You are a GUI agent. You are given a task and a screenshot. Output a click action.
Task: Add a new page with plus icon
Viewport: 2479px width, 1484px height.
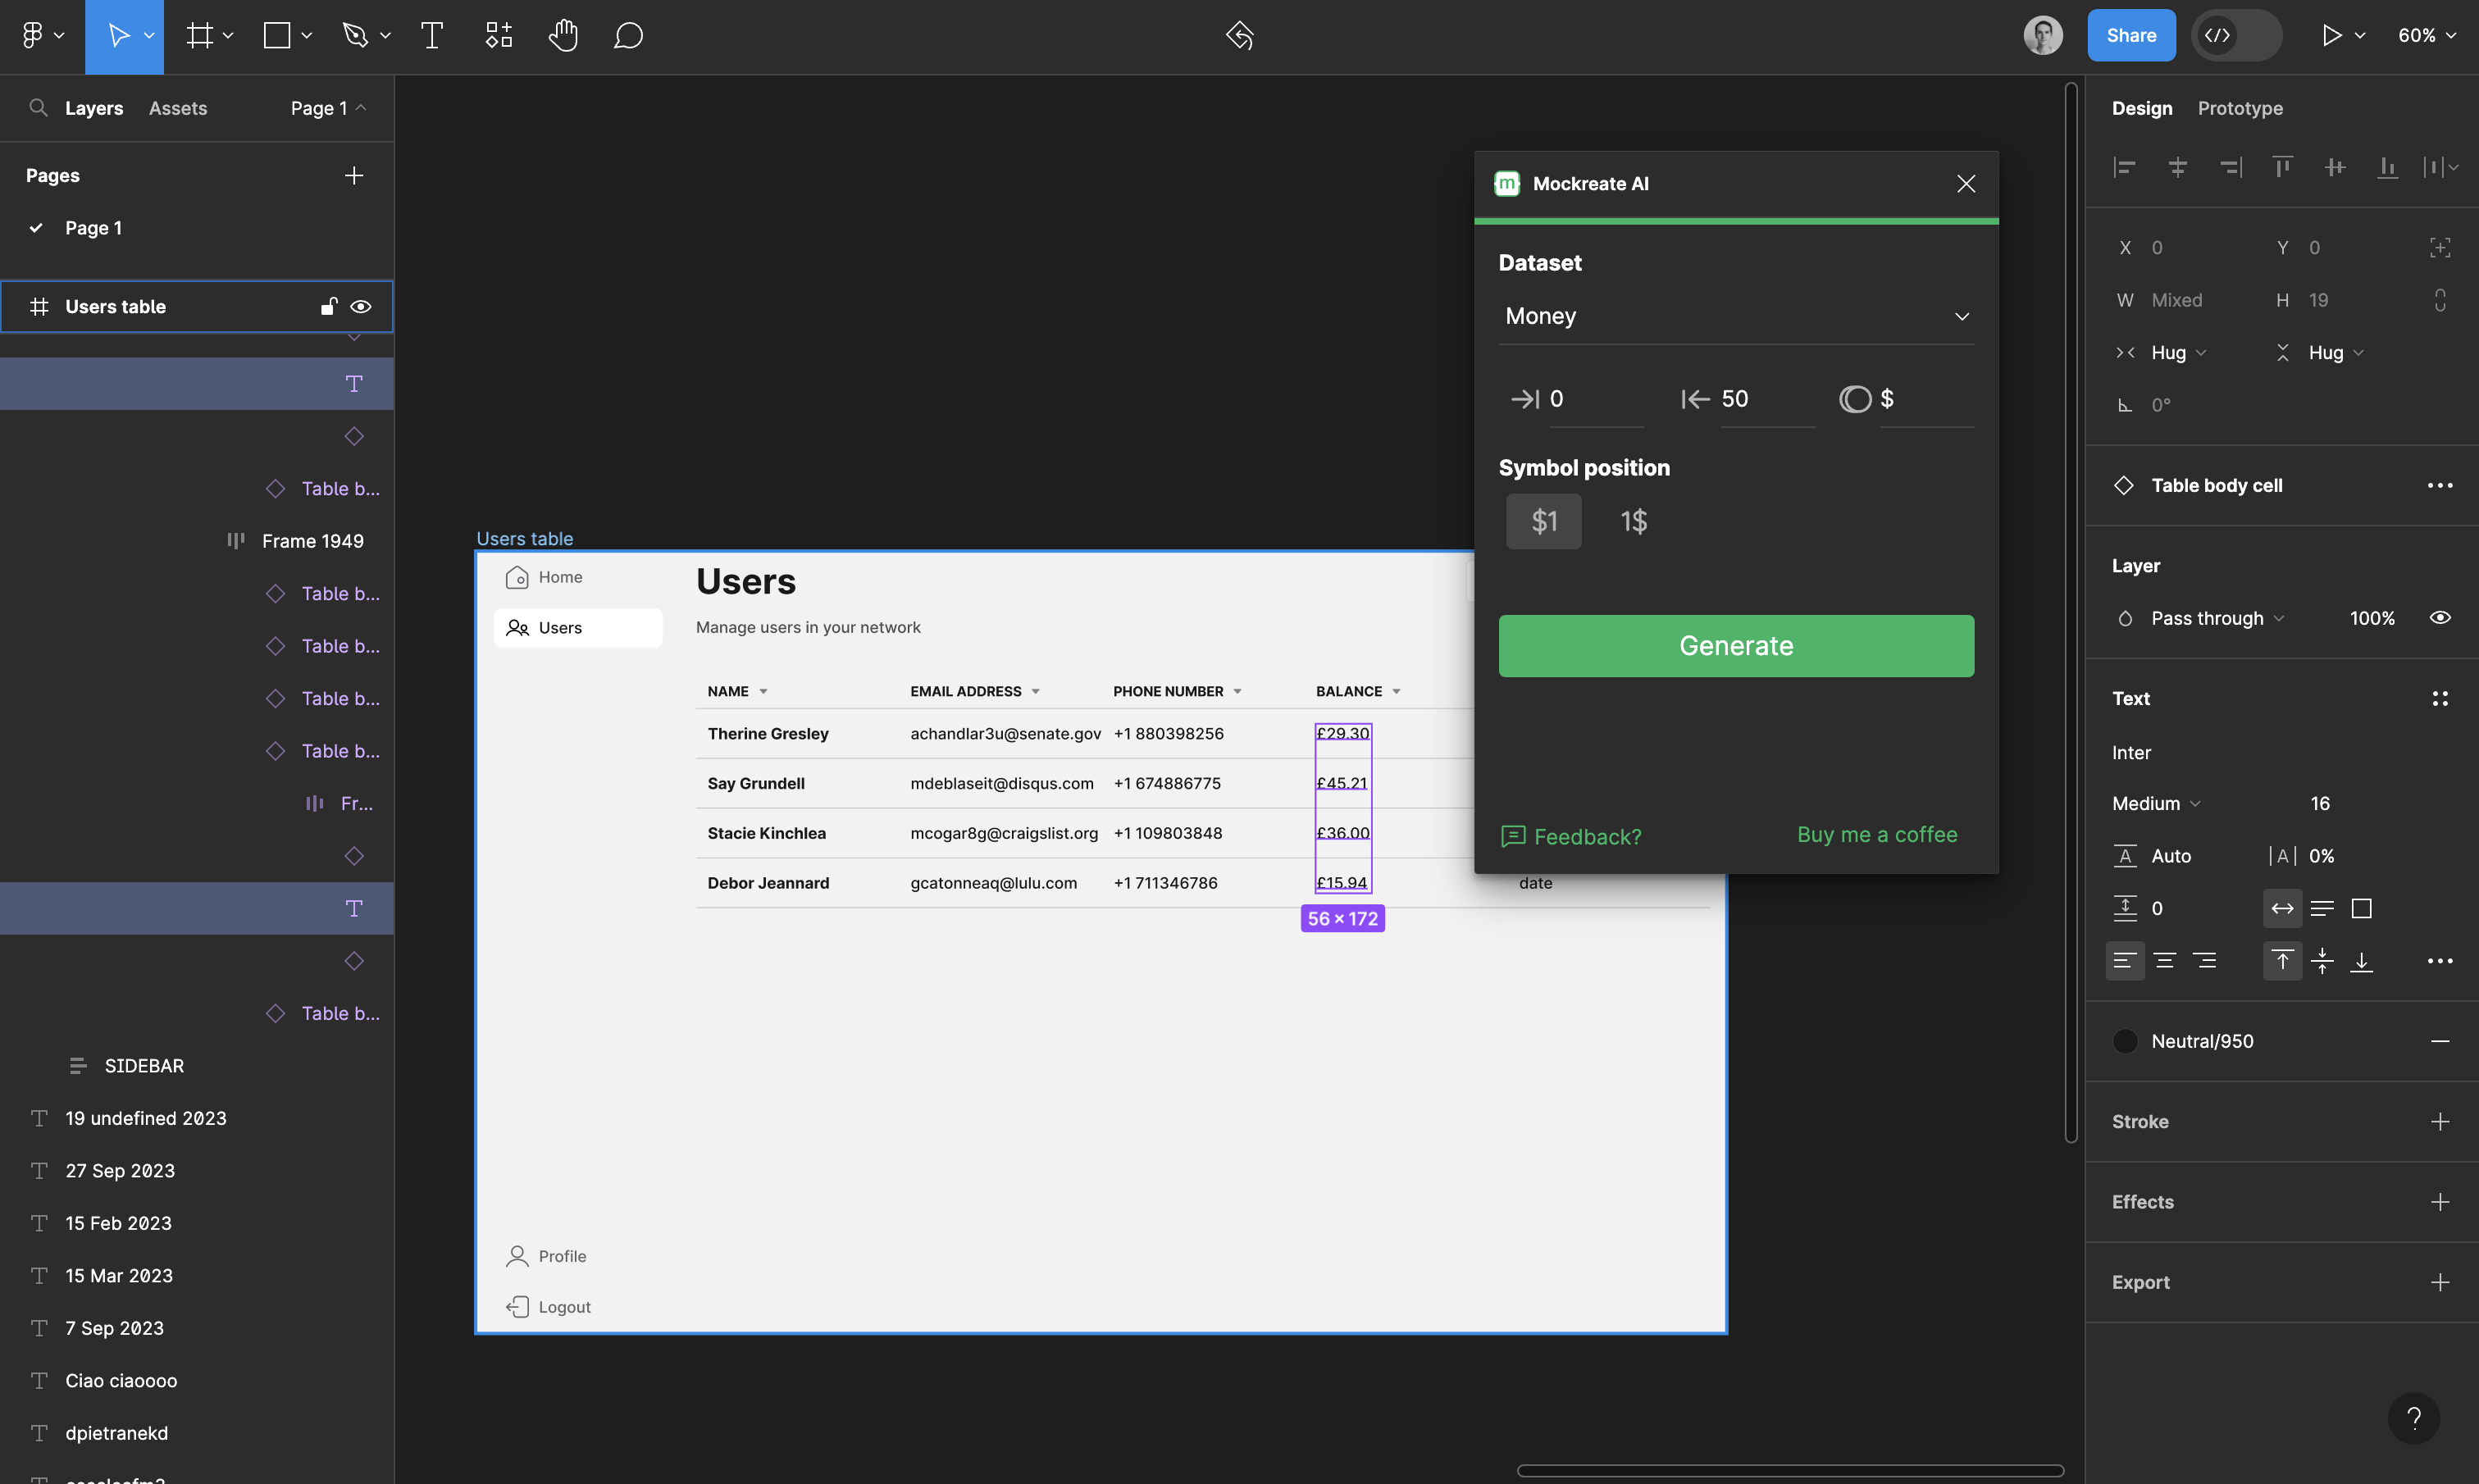click(354, 176)
